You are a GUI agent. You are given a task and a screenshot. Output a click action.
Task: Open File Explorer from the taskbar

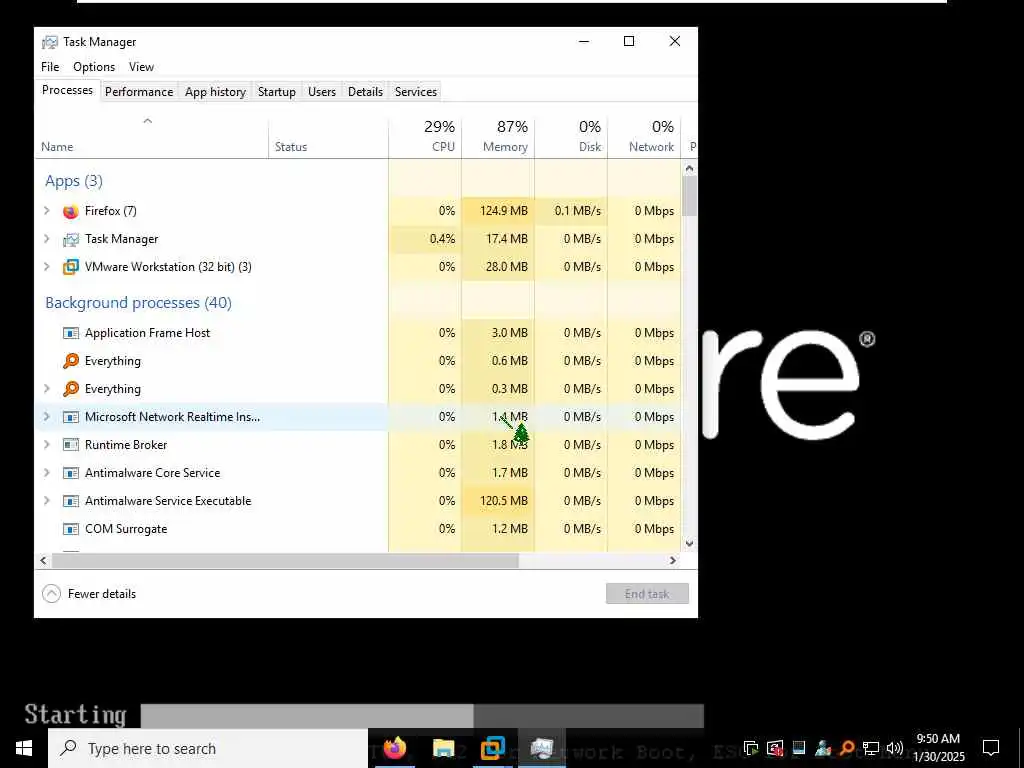pyautogui.click(x=443, y=748)
